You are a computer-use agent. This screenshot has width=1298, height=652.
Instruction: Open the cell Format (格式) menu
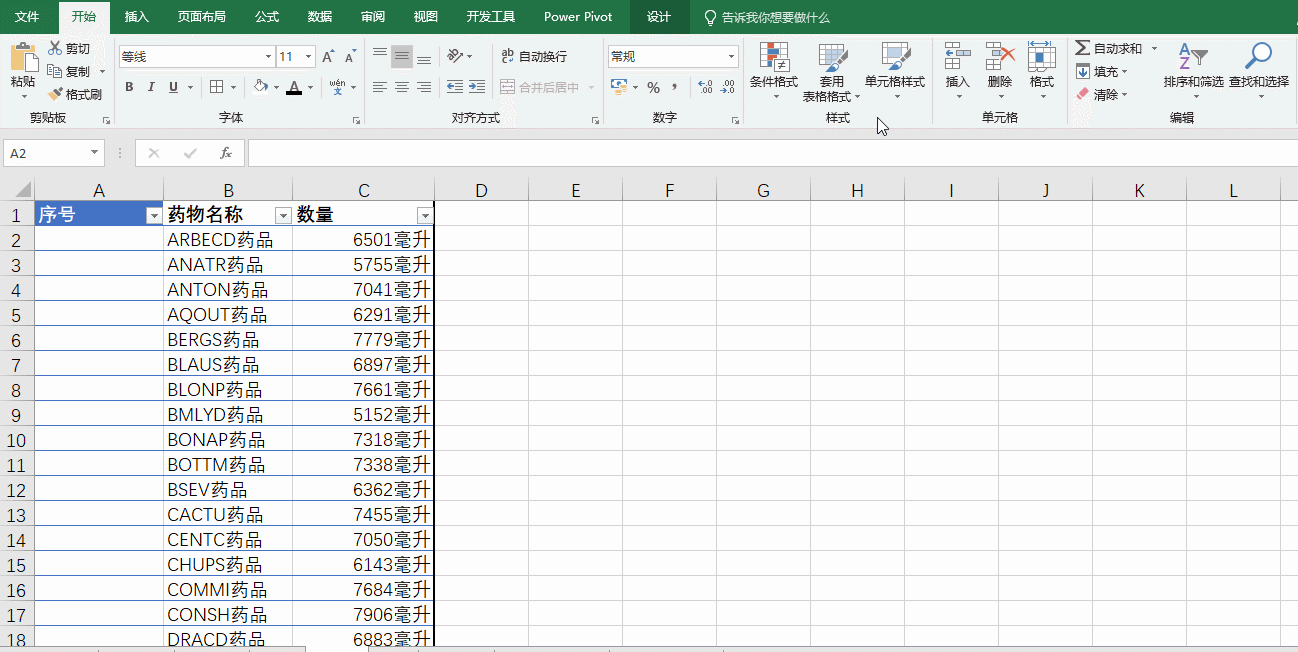tap(1042, 71)
